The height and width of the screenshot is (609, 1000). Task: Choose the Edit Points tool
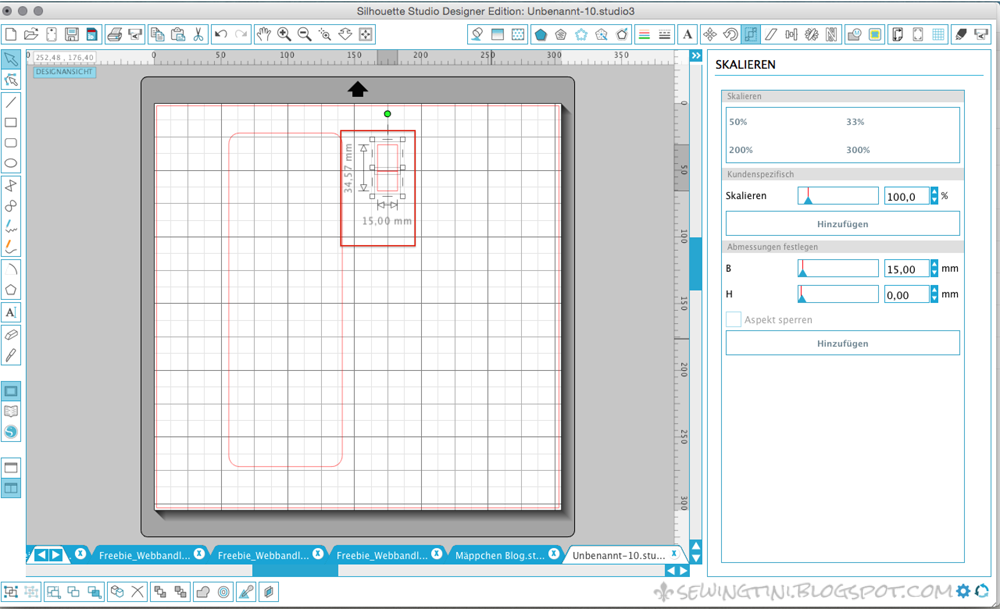click(11, 80)
